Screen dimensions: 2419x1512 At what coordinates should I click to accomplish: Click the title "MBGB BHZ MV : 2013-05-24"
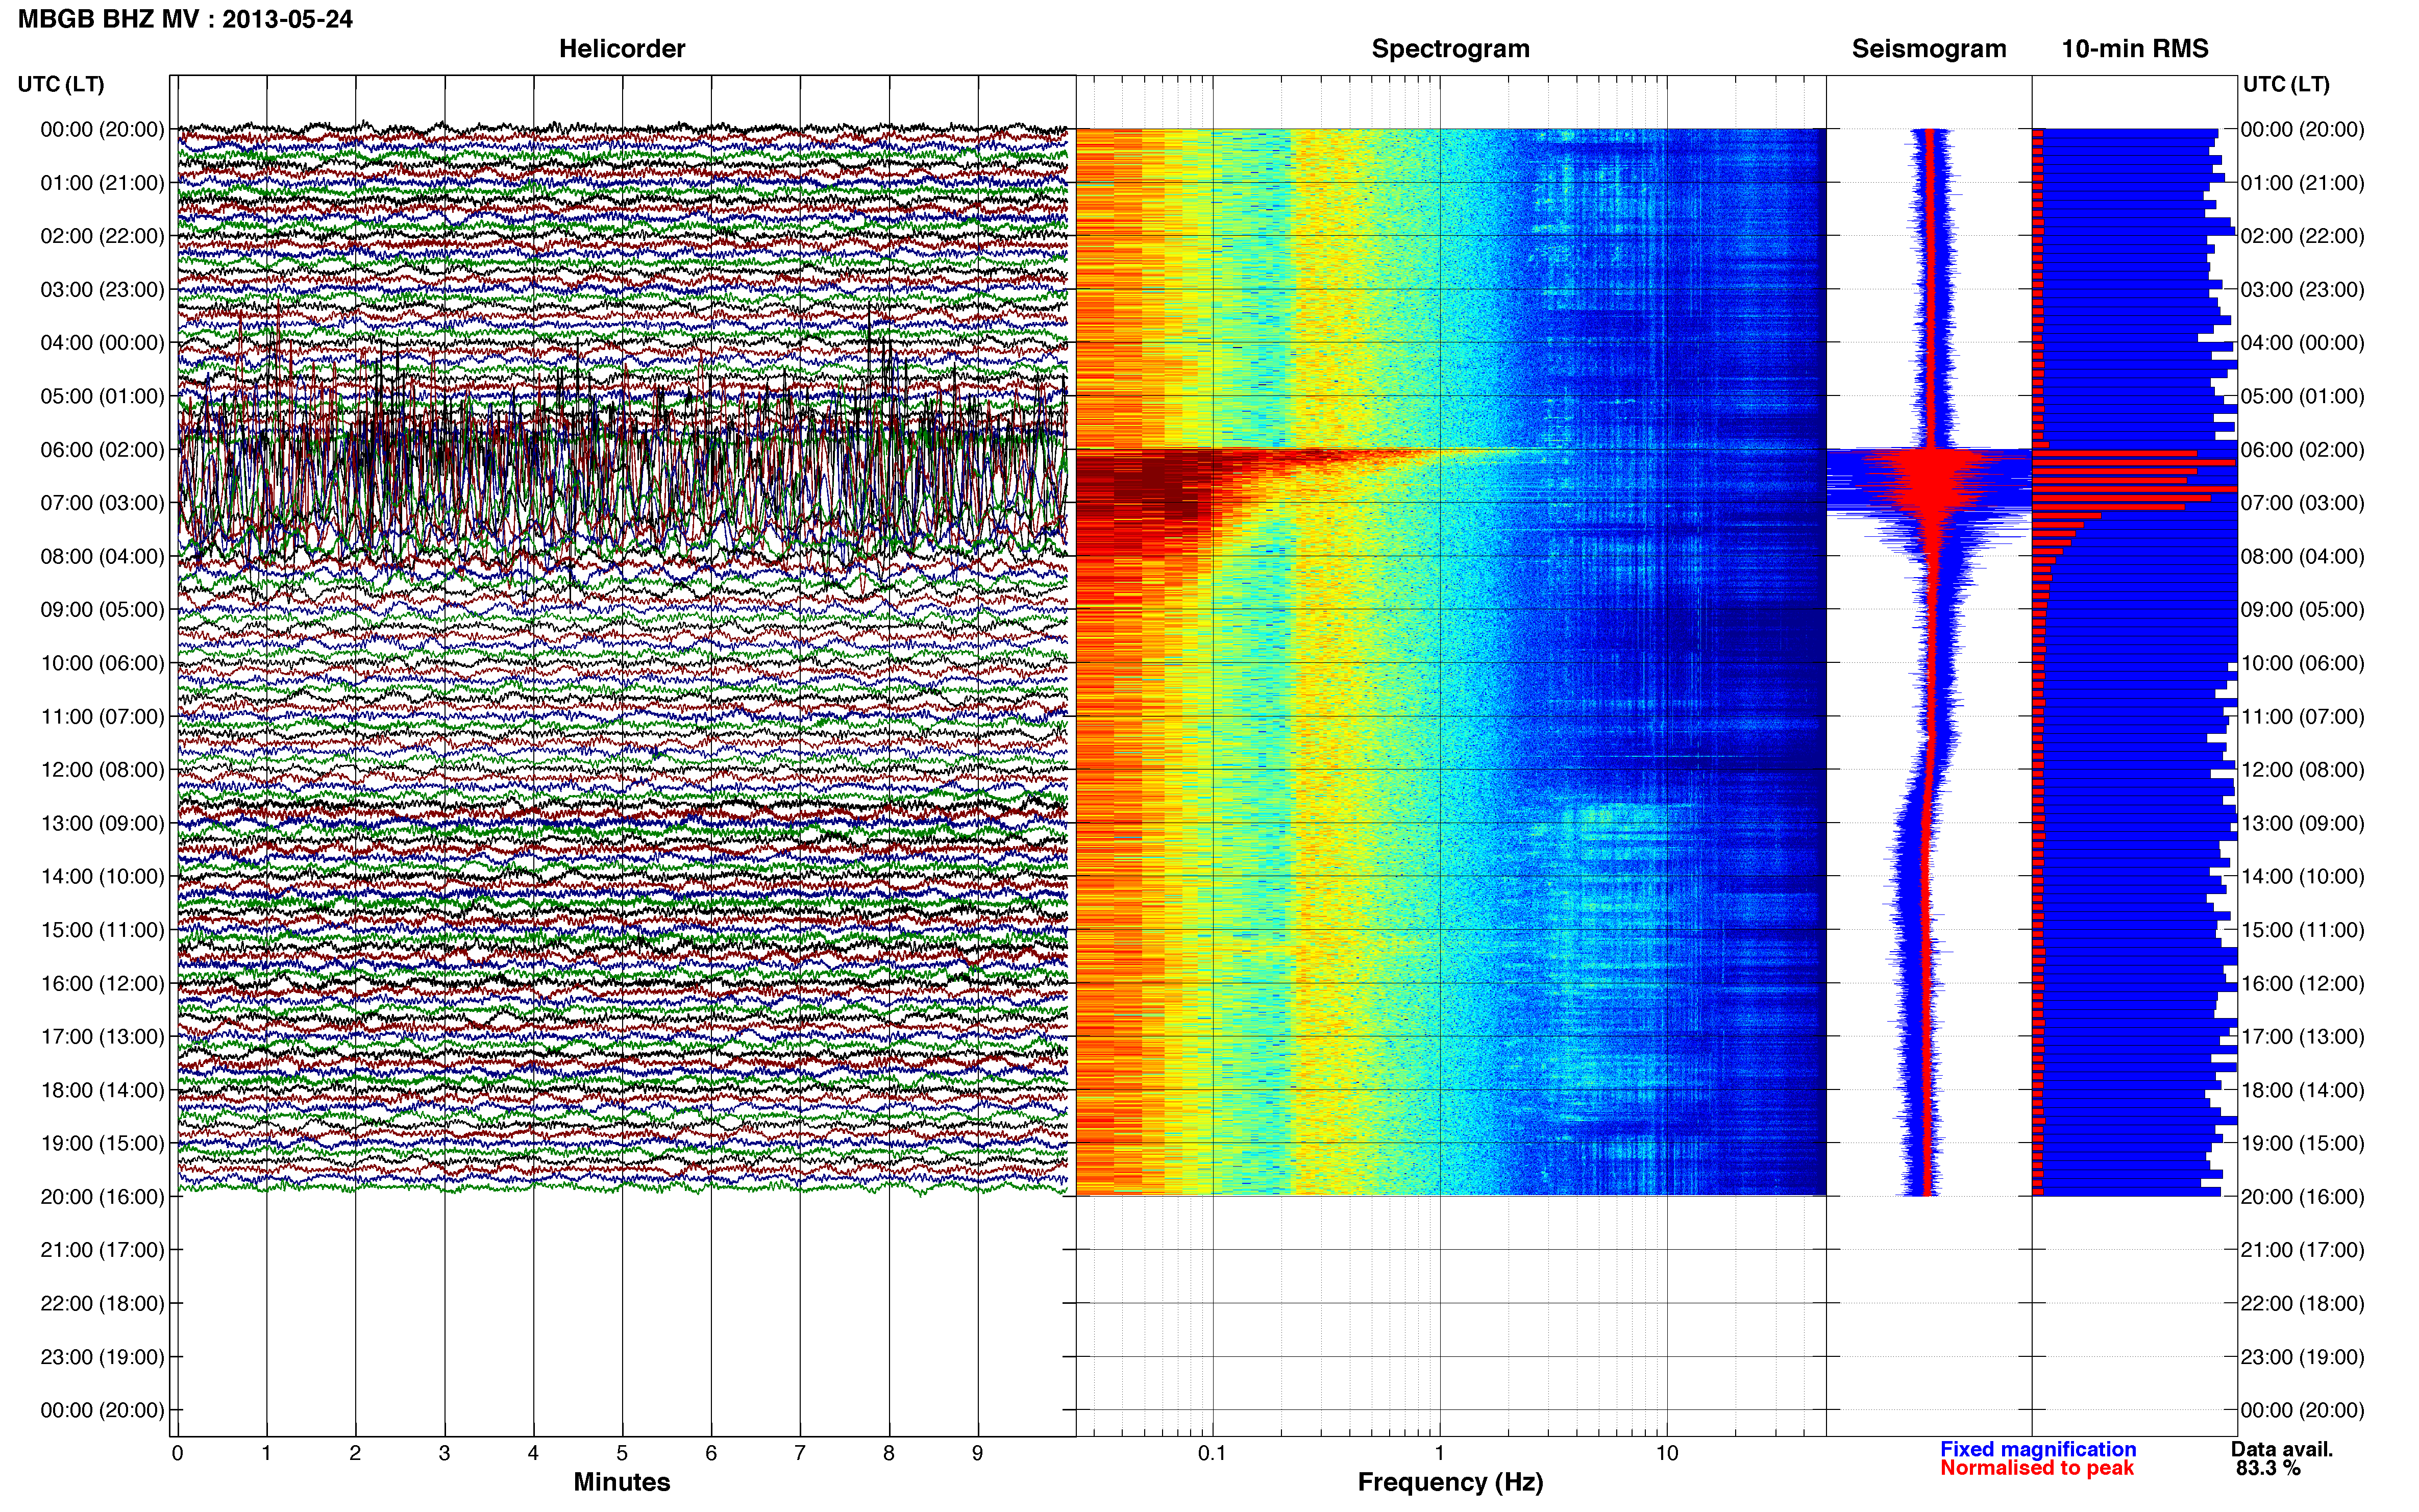click(185, 19)
